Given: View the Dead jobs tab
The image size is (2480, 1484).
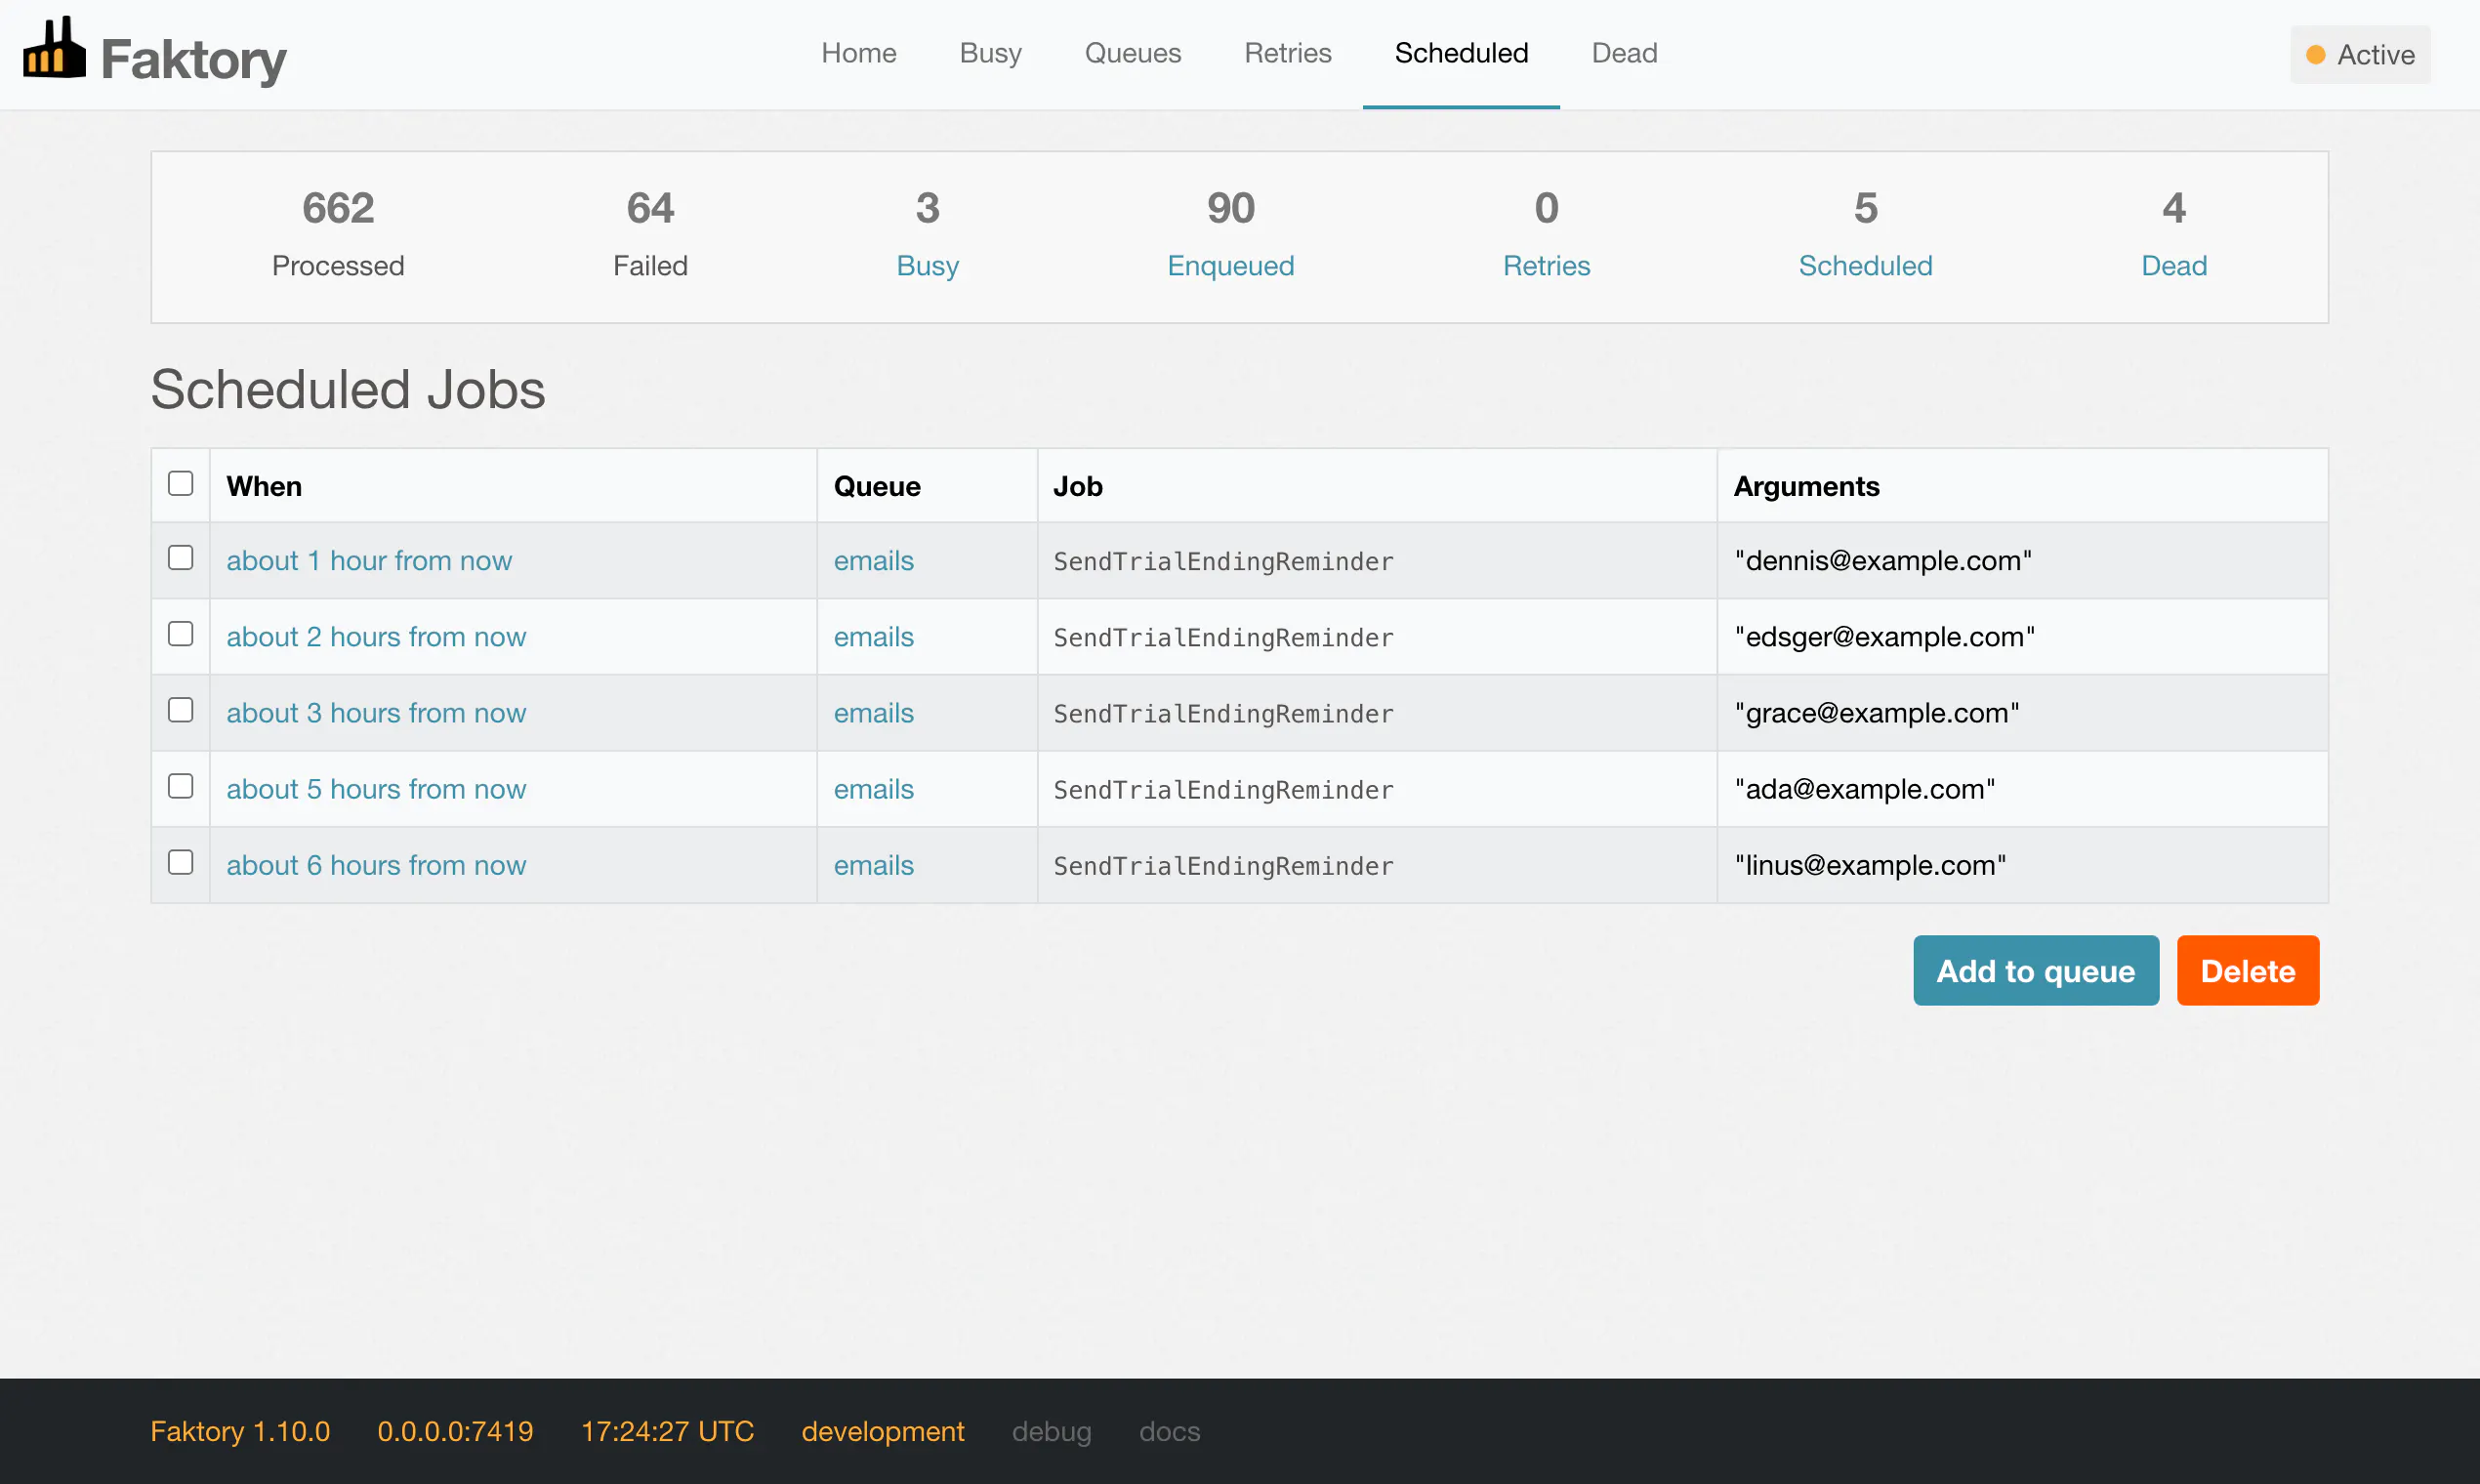Looking at the screenshot, I should (1624, 53).
